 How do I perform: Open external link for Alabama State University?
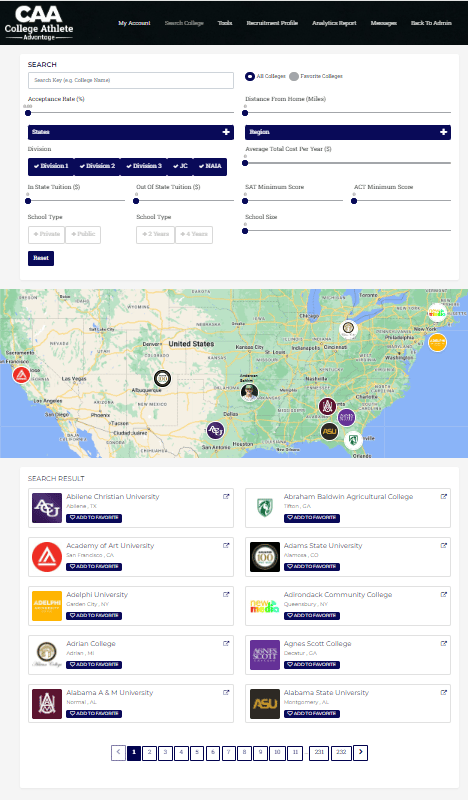444,692
